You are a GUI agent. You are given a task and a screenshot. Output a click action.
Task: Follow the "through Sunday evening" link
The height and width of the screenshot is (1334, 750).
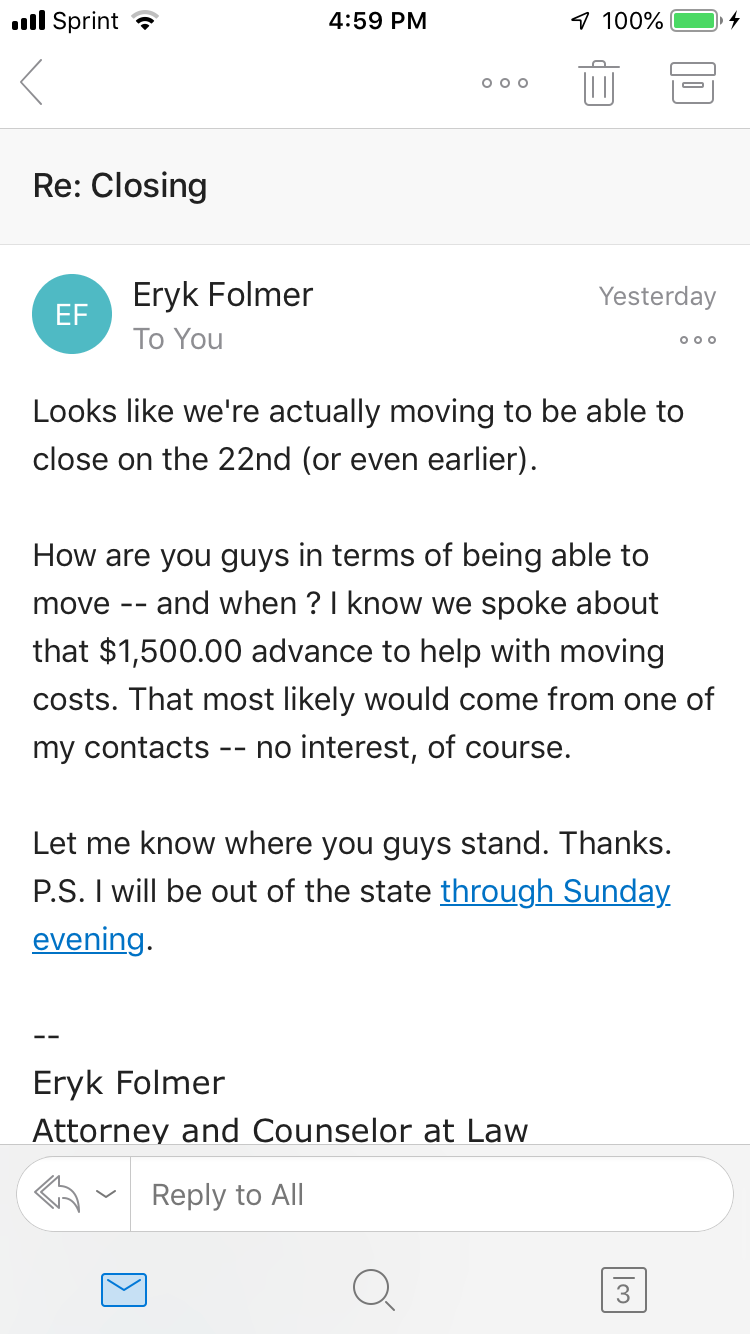pyautogui.click(x=555, y=891)
